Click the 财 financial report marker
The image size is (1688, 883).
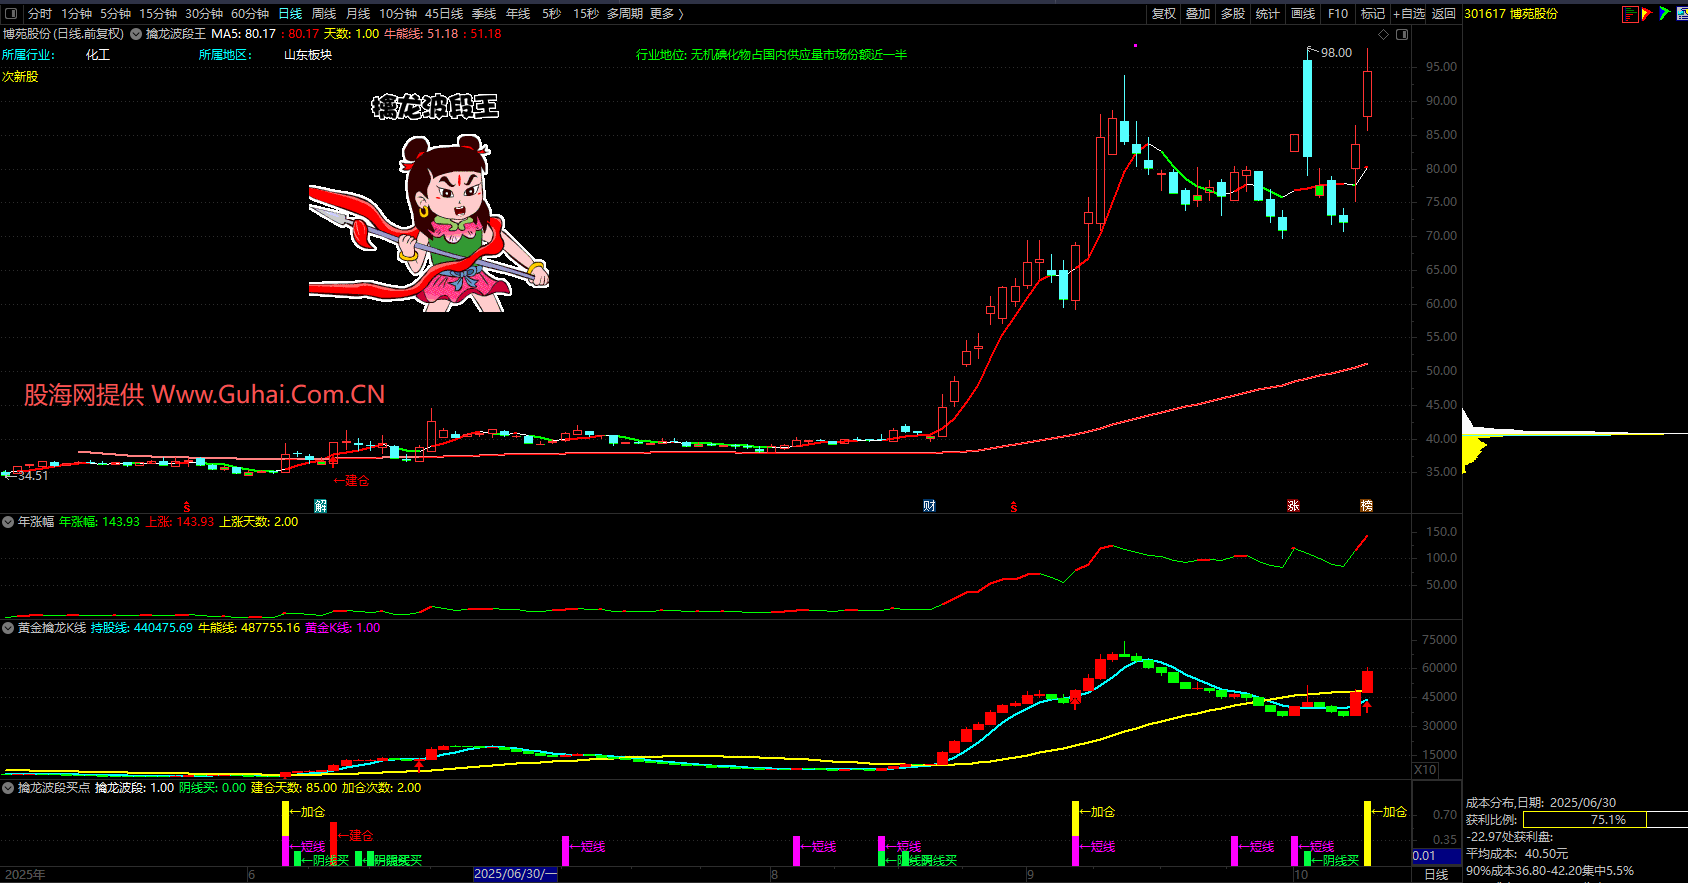(x=929, y=506)
